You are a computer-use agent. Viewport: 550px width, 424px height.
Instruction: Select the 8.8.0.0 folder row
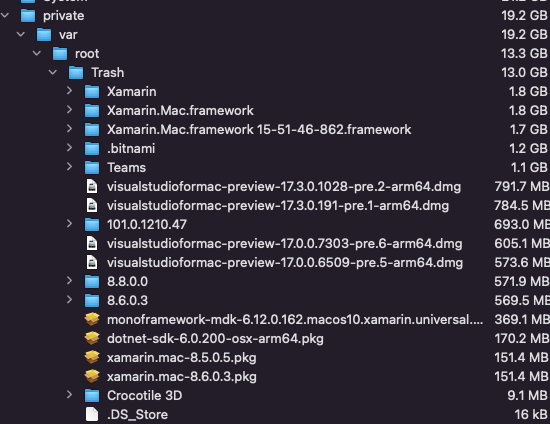pyautogui.click(x=275, y=281)
